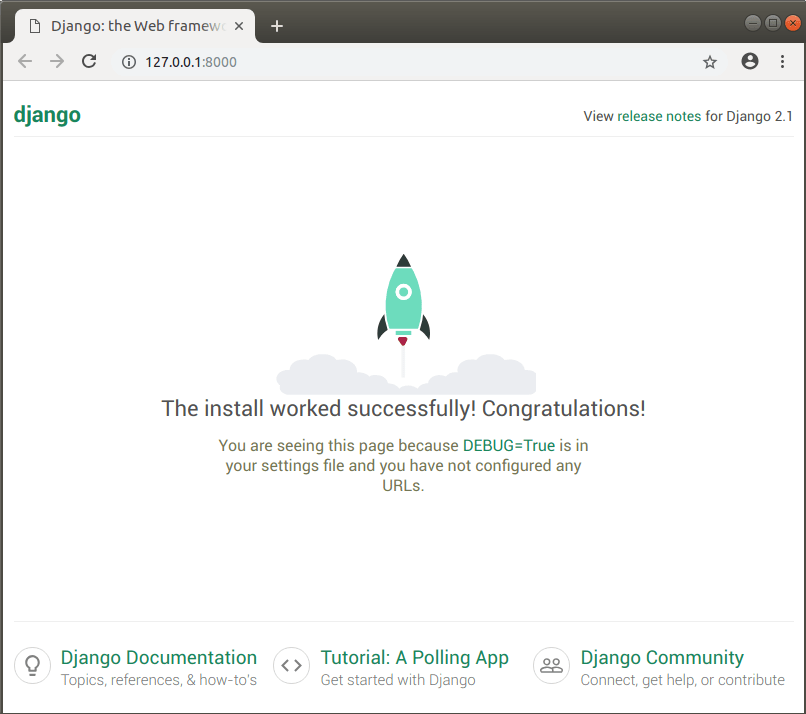Minimize the browser window
This screenshot has width=806, height=714.
pos(753,23)
